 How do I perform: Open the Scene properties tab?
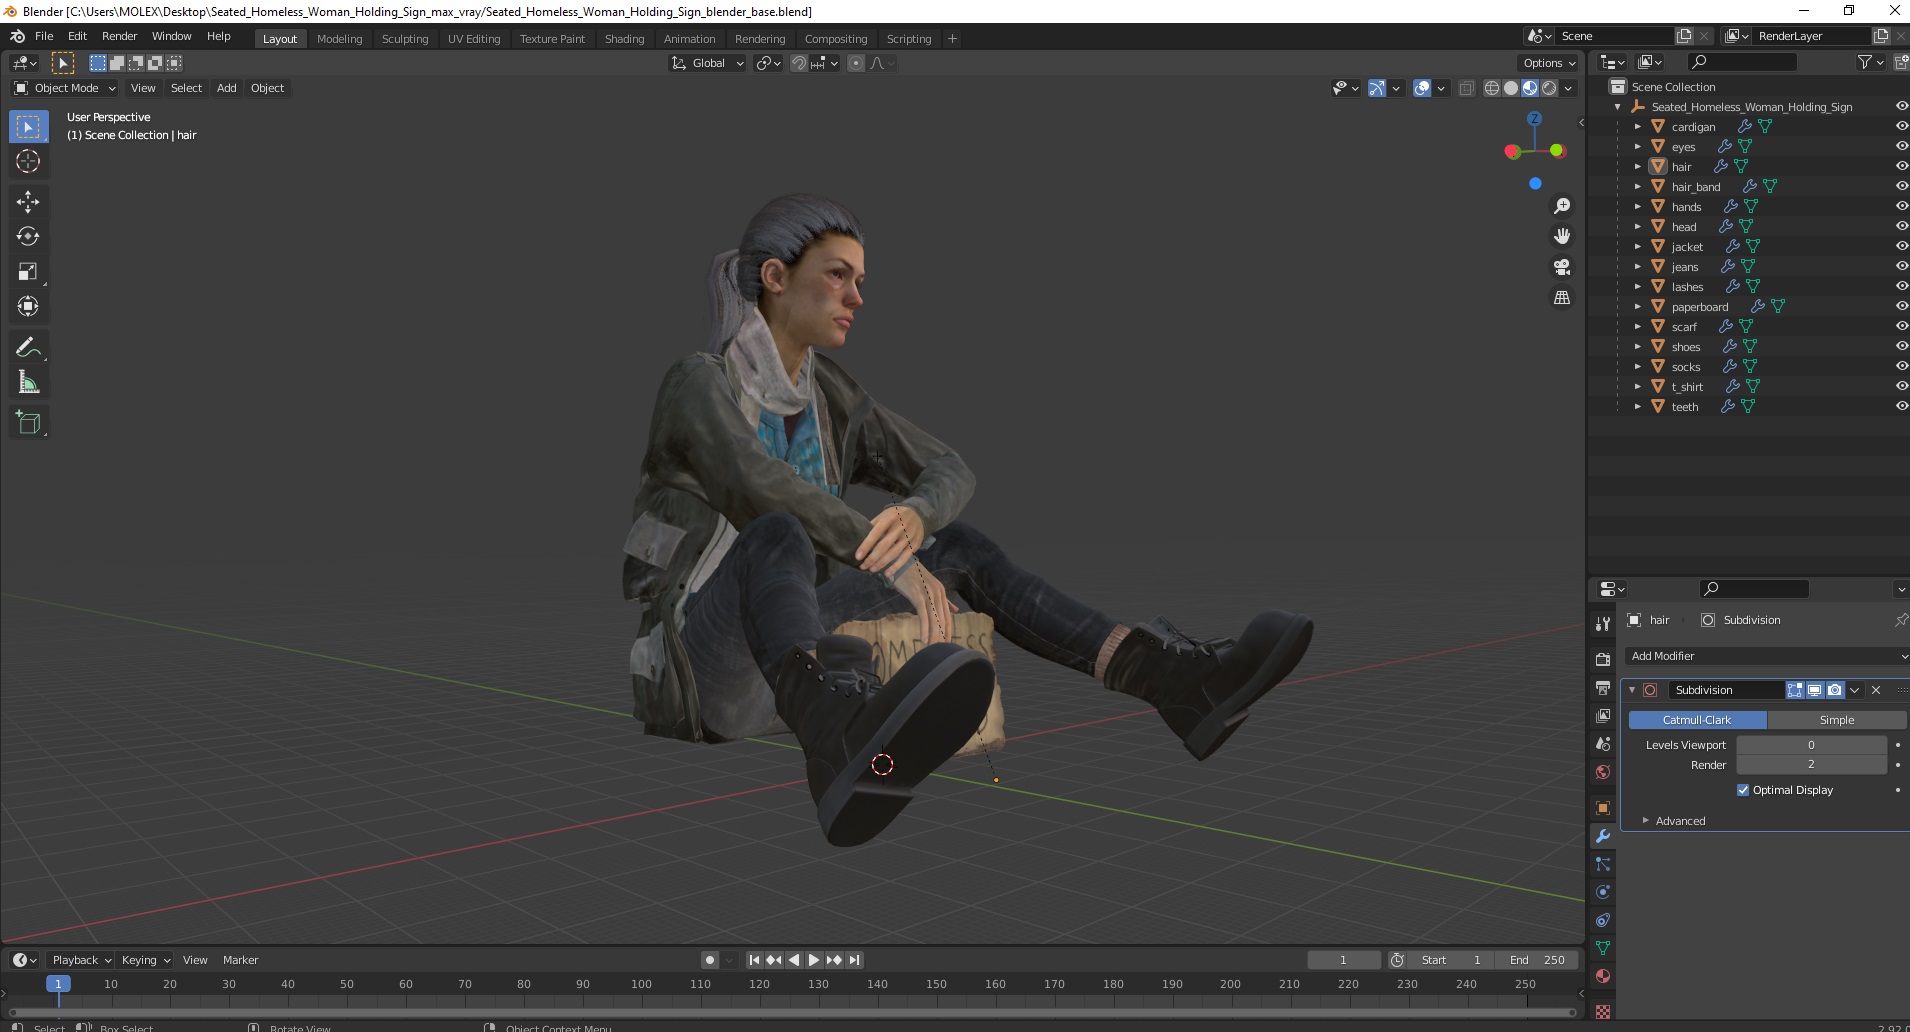coord(1603,744)
